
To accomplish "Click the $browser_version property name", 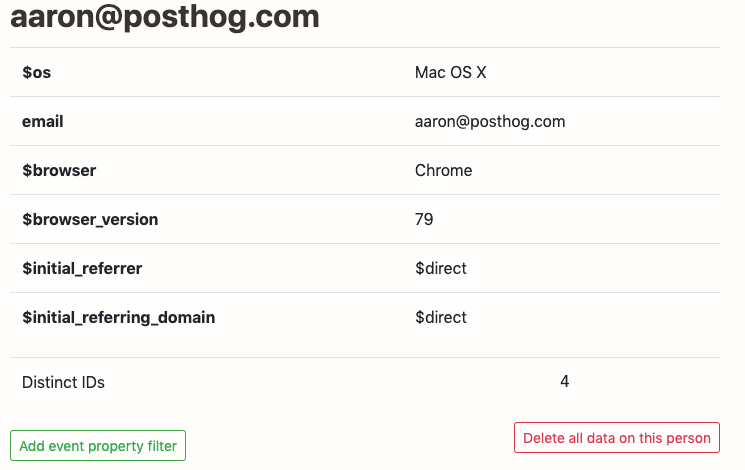I will point(90,219).
